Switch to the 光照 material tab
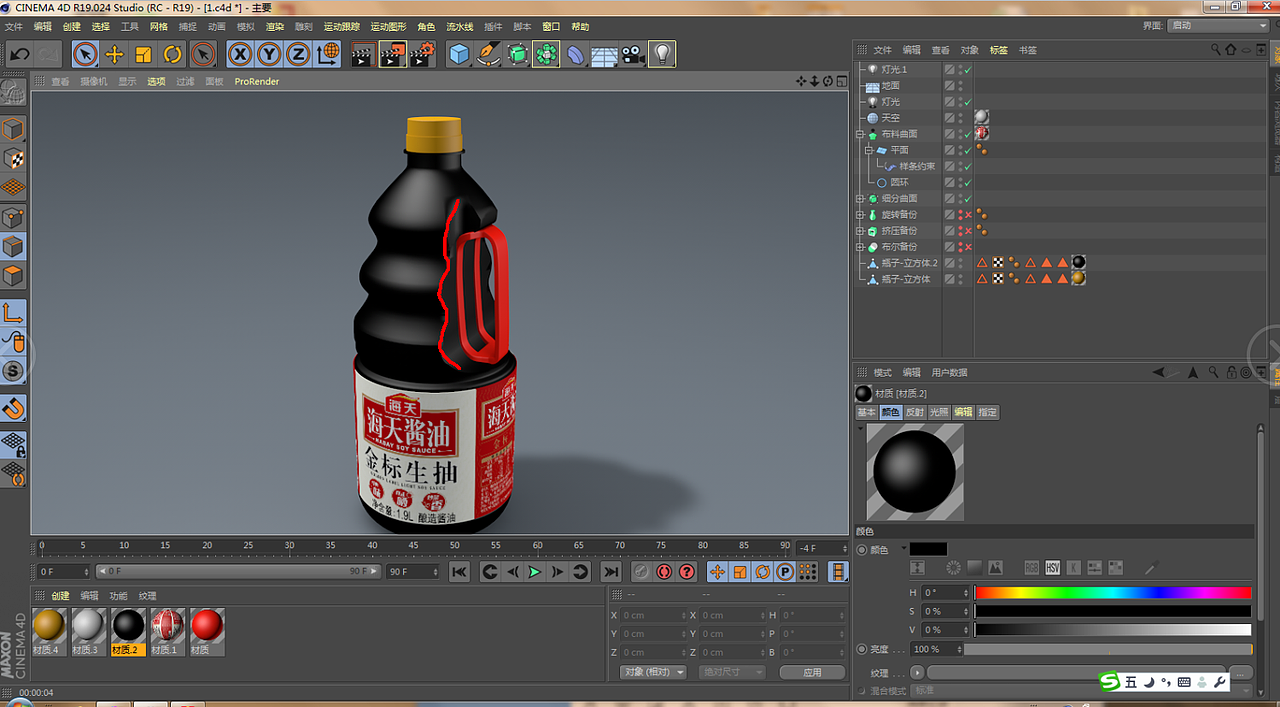 pyautogui.click(x=939, y=412)
